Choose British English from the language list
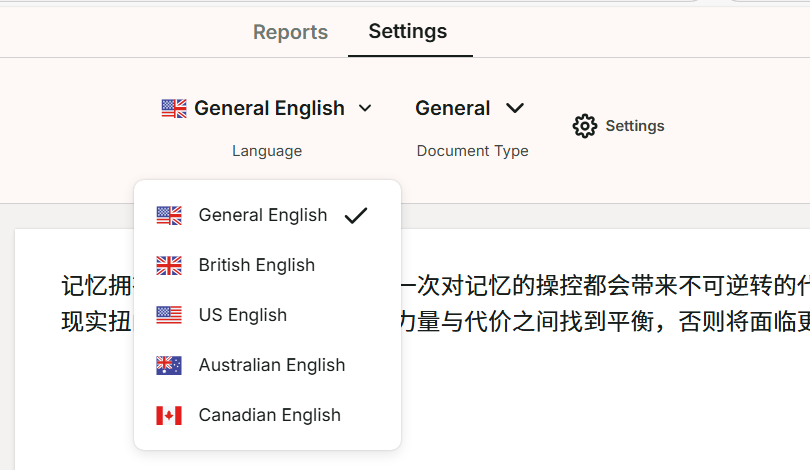Image resolution: width=810 pixels, height=470 pixels. tap(257, 265)
